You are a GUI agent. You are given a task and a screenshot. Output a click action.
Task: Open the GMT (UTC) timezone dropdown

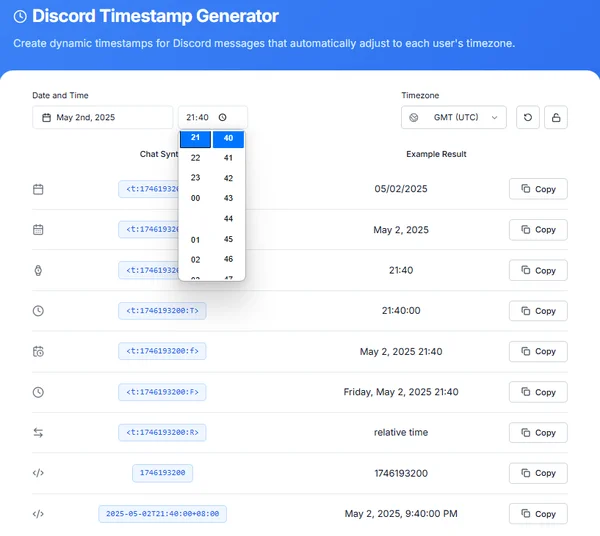pos(454,117)
